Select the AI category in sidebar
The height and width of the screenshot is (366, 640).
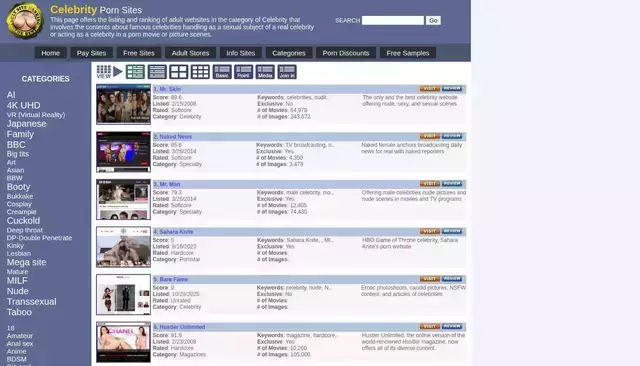coord(11,95)
